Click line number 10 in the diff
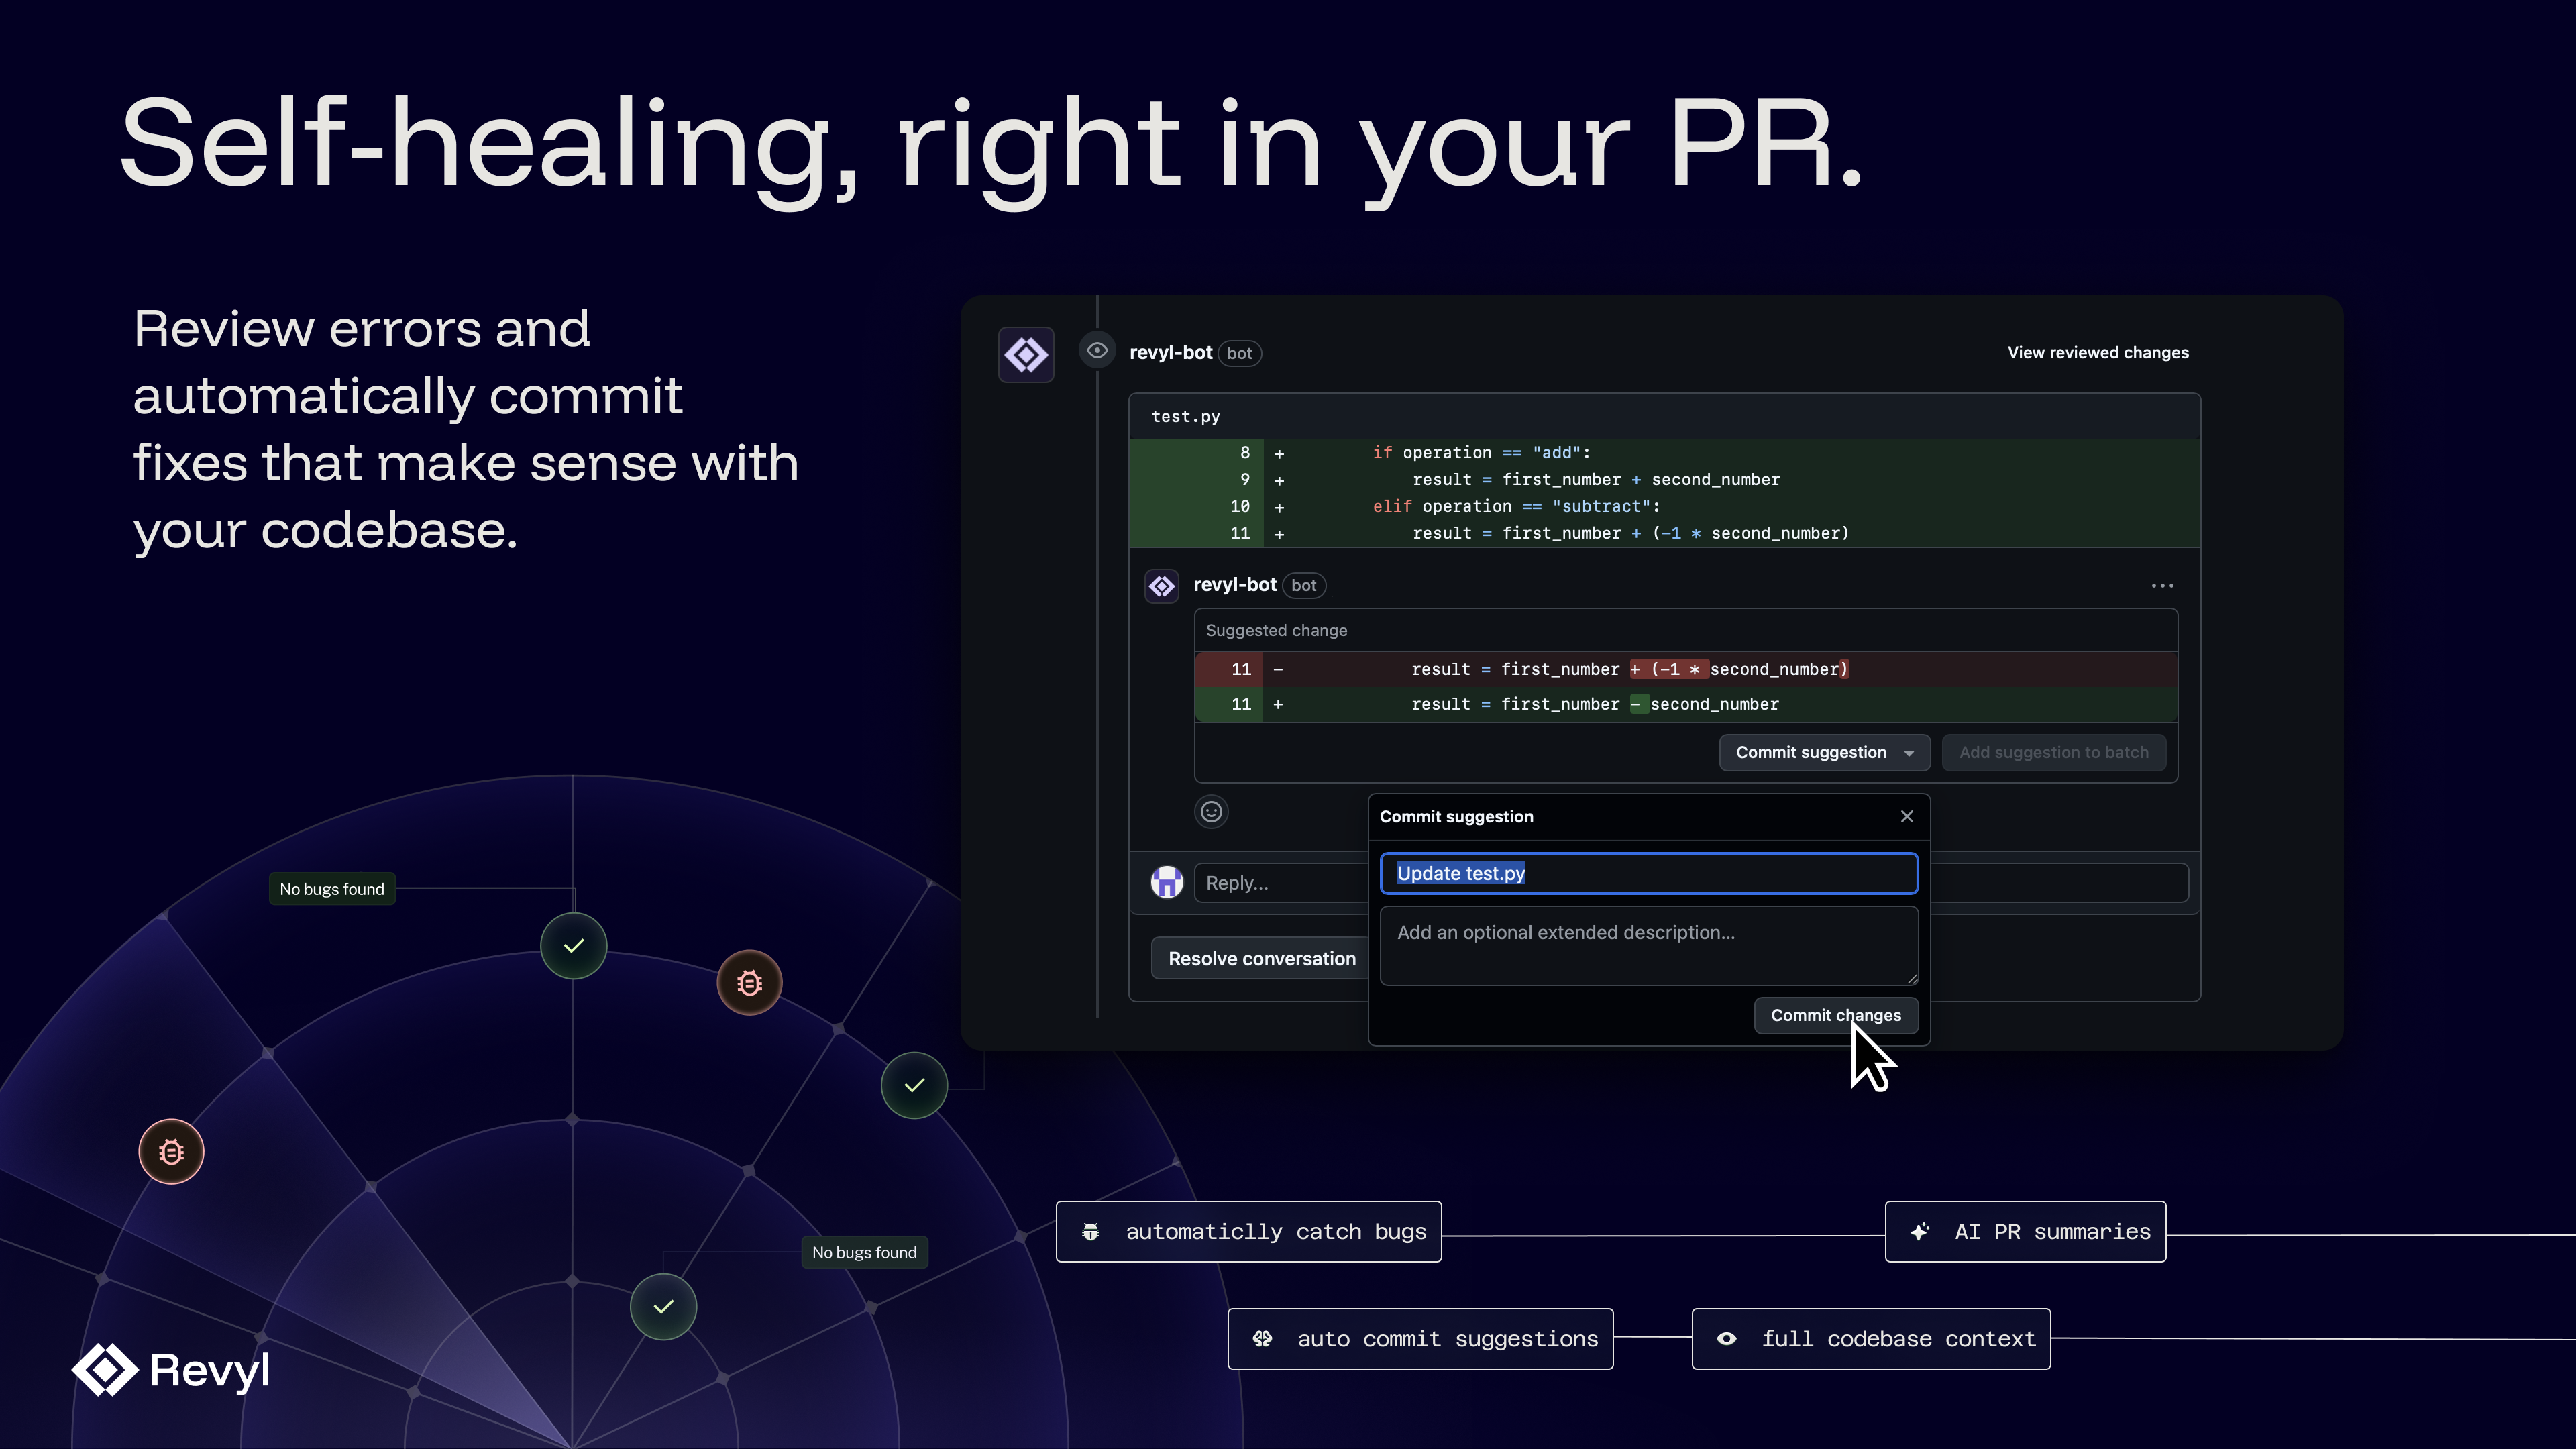The image size is (2576, 1449). [1239, 506]
